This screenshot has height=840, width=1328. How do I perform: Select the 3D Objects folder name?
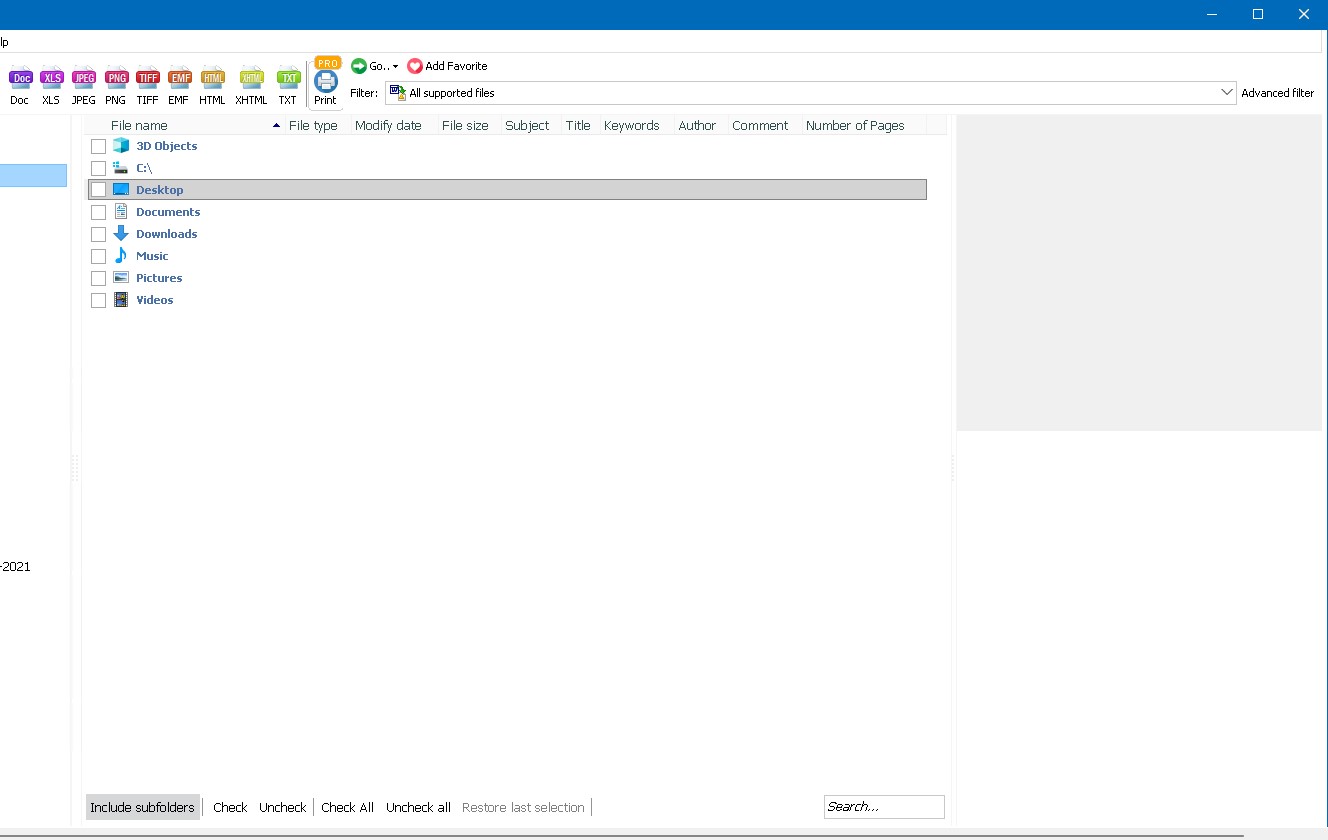tap(167, 146)
